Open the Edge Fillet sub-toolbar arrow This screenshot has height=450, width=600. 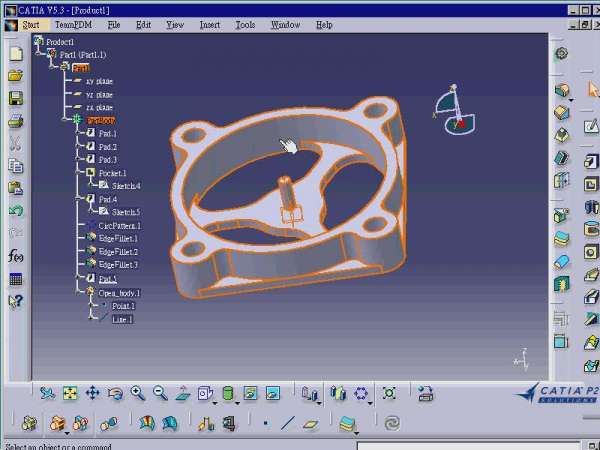(x=571, y=100)
